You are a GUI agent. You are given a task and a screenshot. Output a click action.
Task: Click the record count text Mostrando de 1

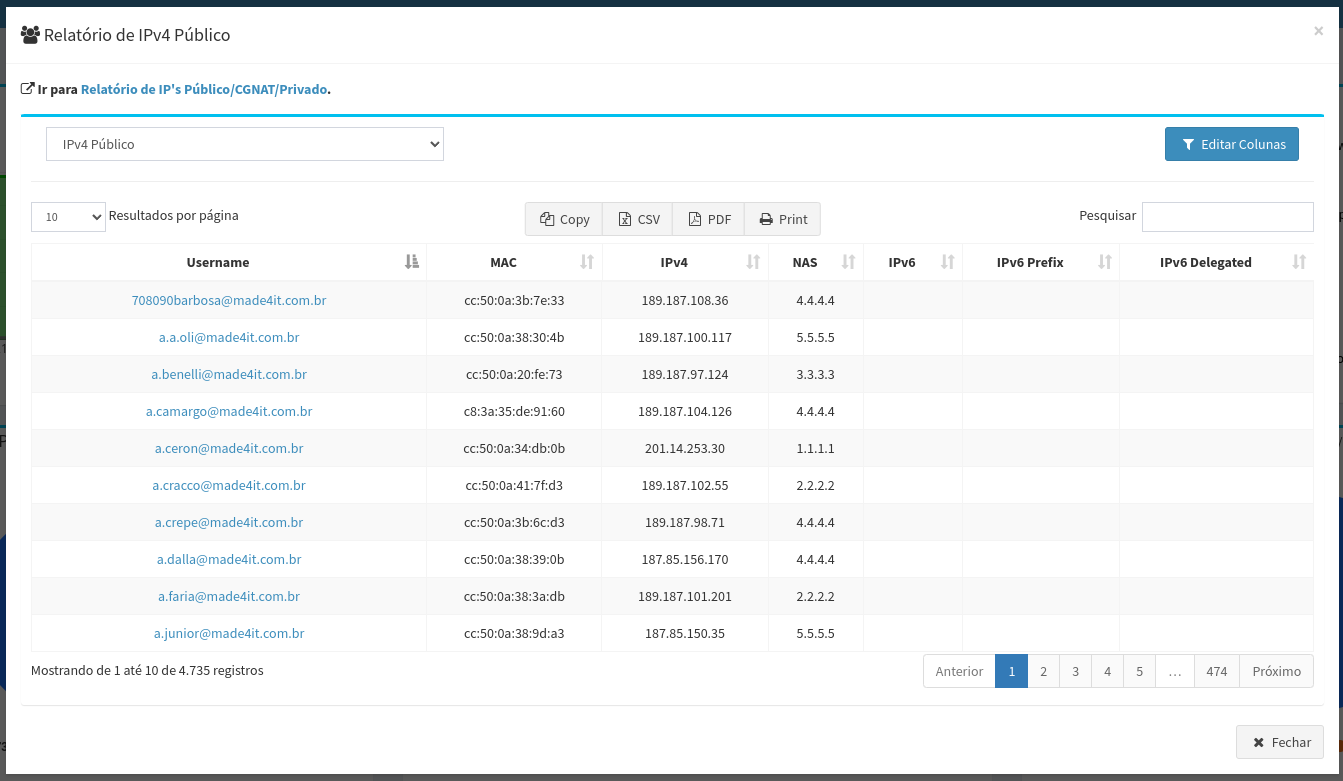147,670
